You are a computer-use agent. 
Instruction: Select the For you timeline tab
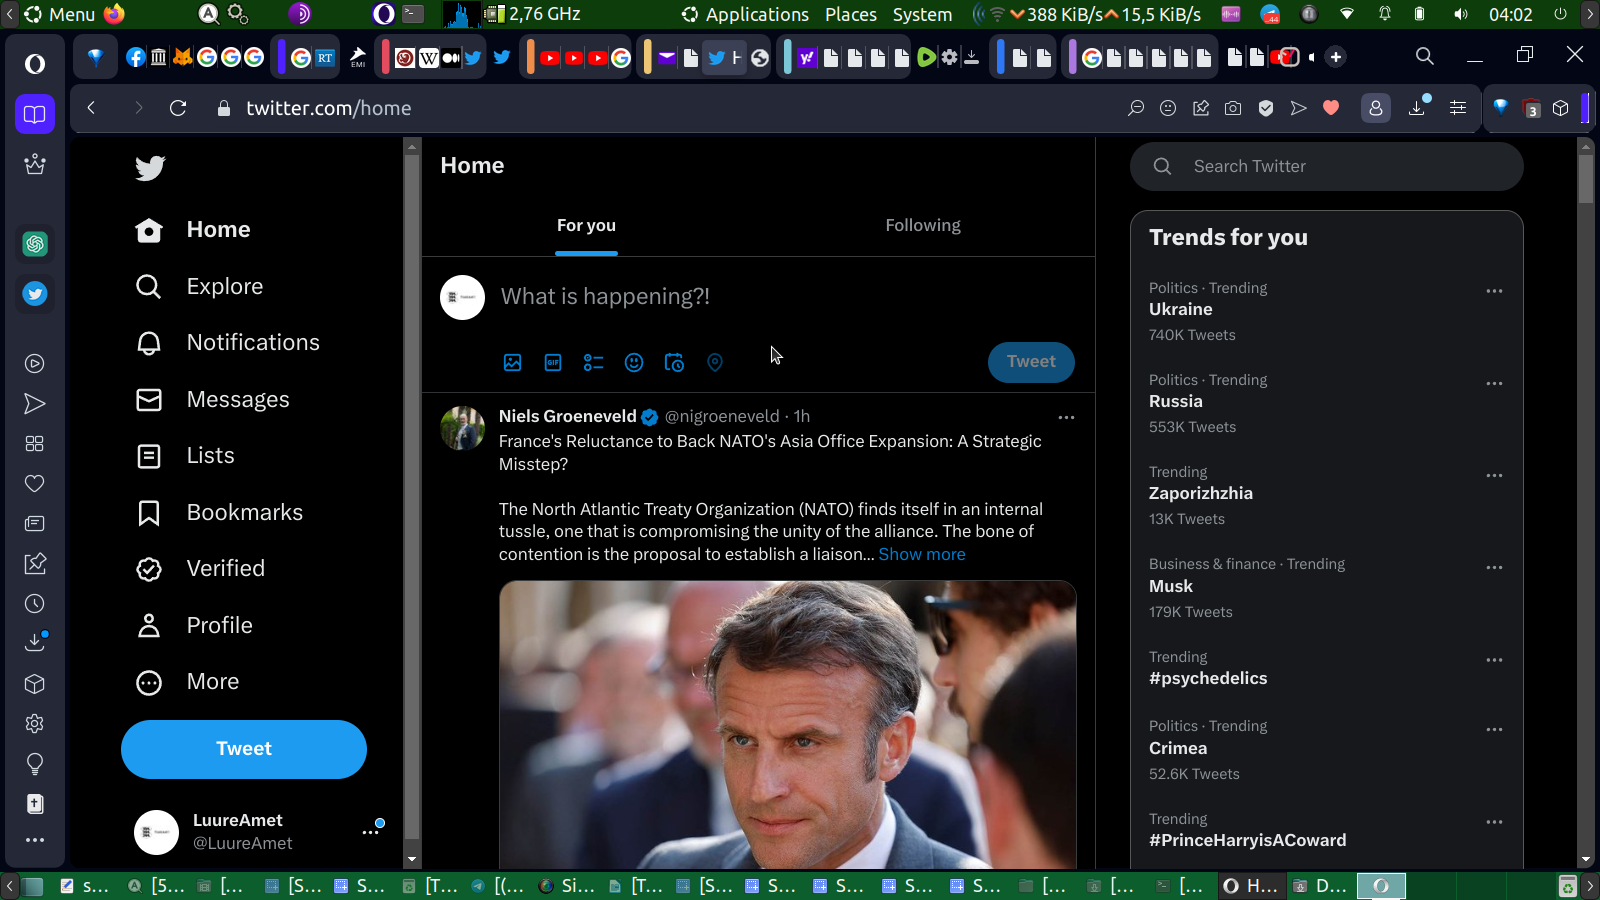point(586,226)
